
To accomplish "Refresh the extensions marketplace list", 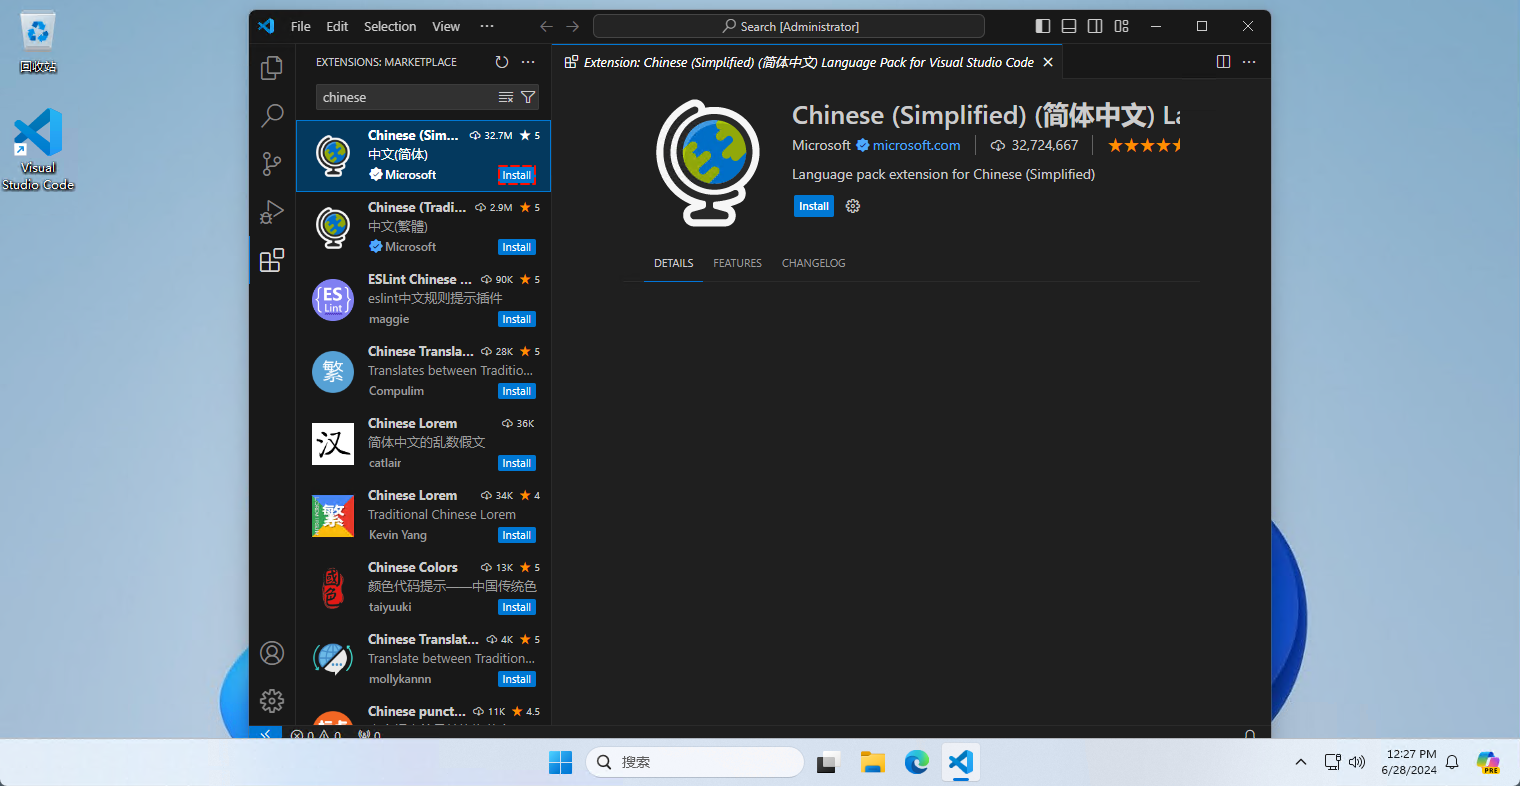I will click(x=502, y=62).
